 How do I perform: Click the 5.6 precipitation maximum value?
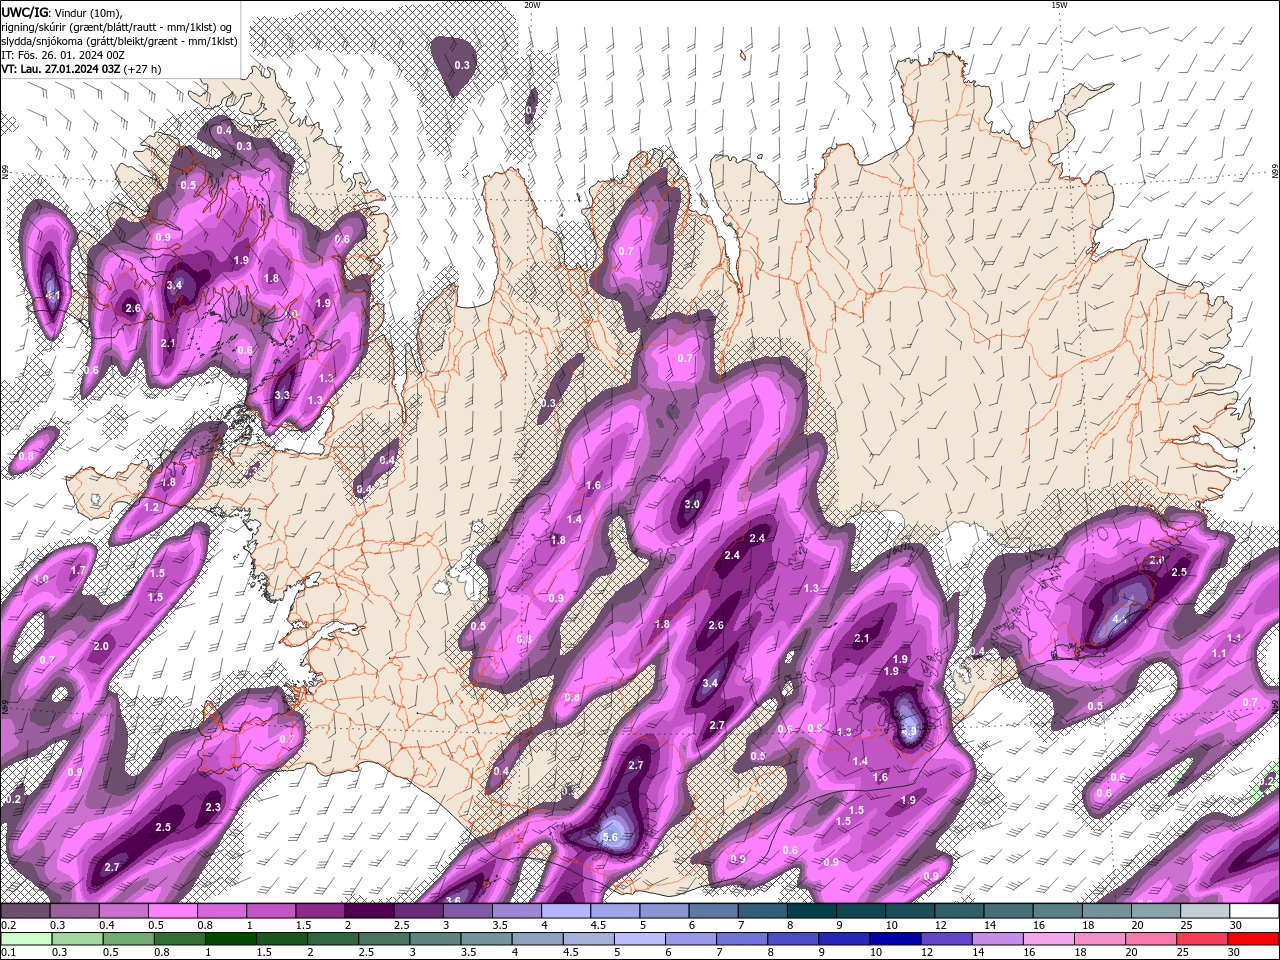point(612,837)
